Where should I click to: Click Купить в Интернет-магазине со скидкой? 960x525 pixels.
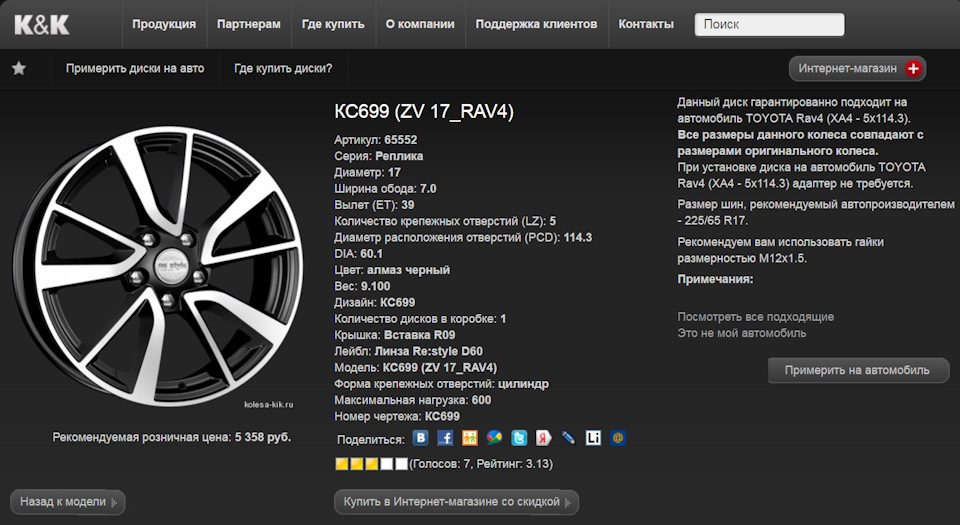tap(456, 502)
